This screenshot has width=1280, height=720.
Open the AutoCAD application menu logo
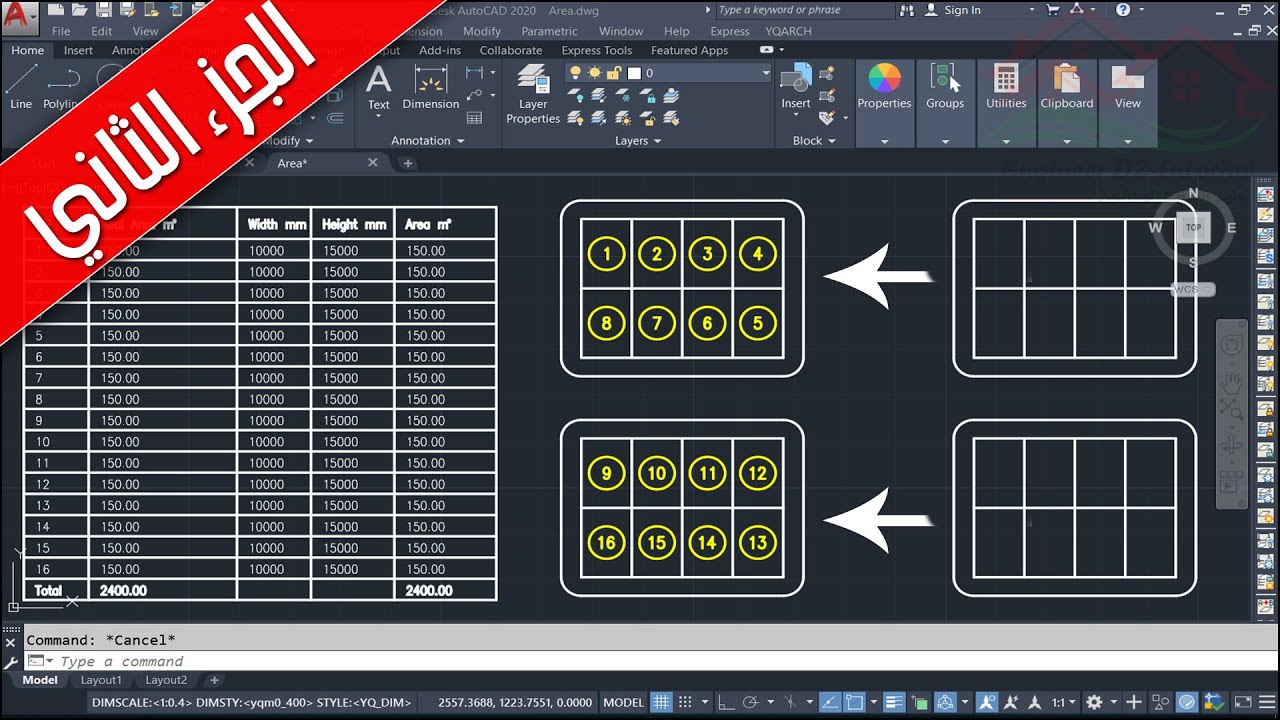19,17
